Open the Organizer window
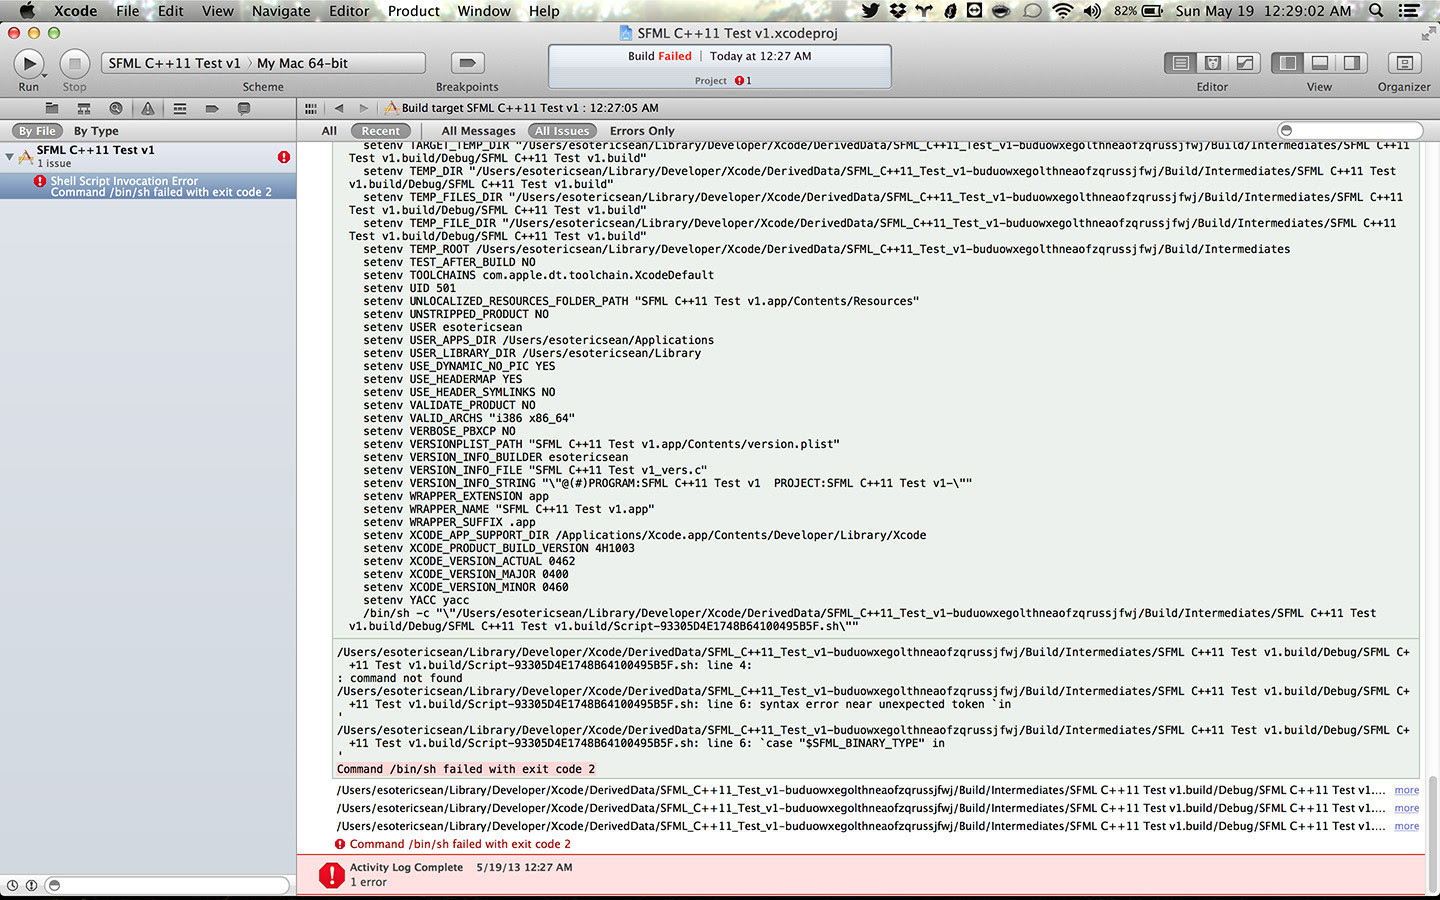The width and height of the screenshot is (1440, 900). (x=1404, y=63)
